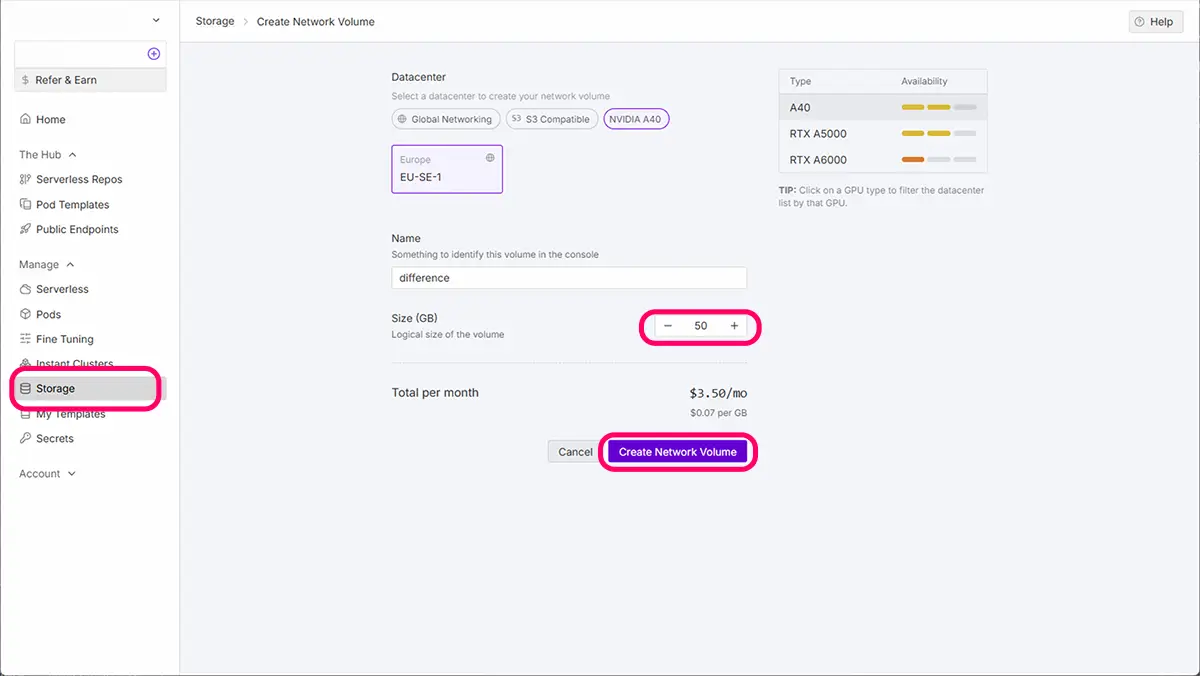
Task: Open the Secrets page
Action: click(54, 439)
